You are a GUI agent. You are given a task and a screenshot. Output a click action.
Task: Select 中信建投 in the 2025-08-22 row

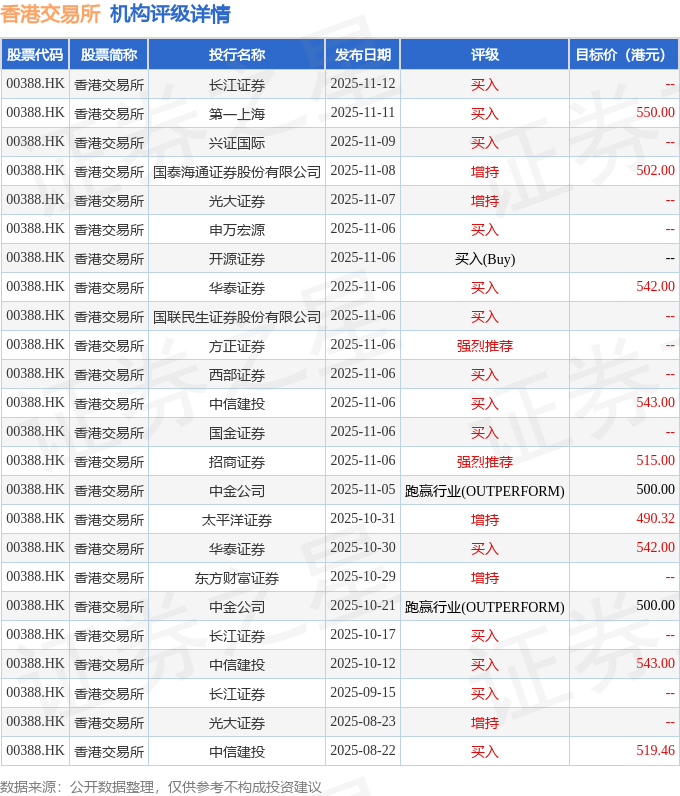click(x=237, y=751)
